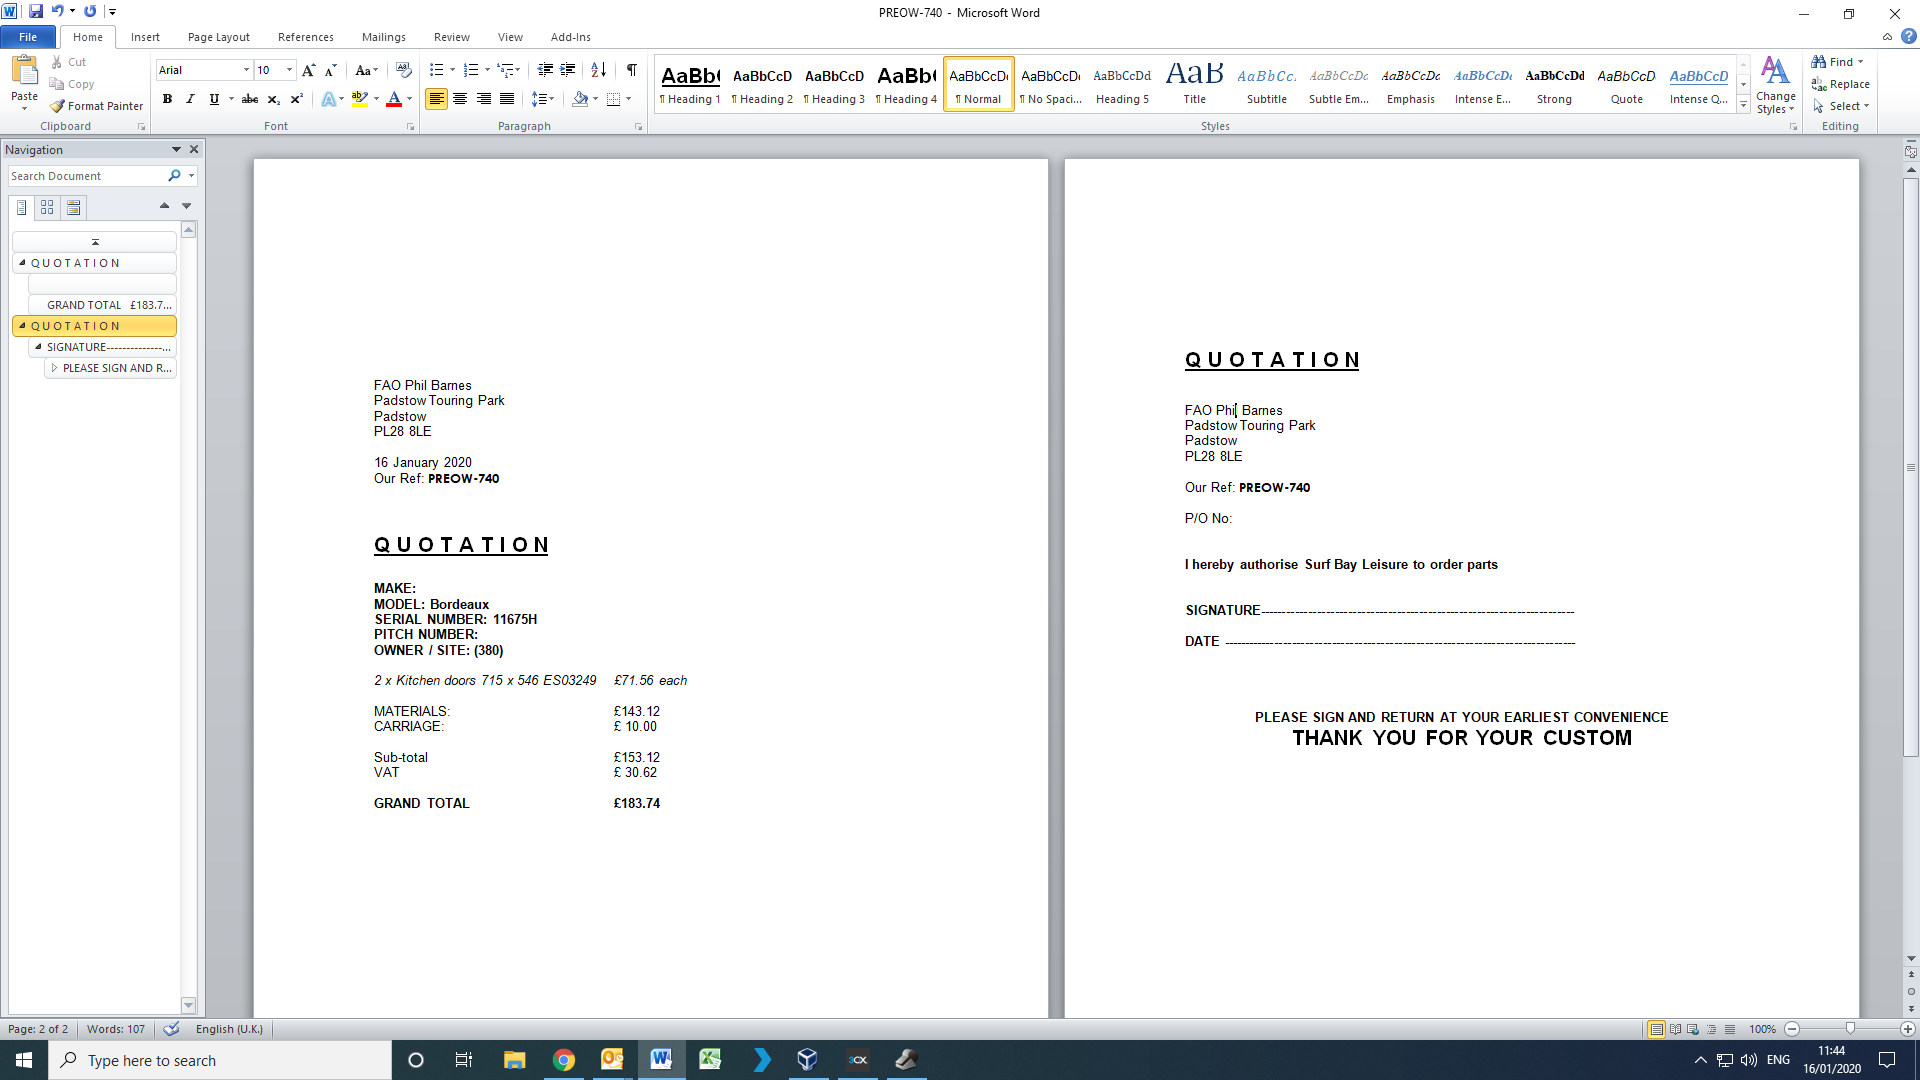Image resolution: width=1920 pixels, height=1080 pixels.
Task: Click the Format Painter brush icon
Action: [58, 106]
